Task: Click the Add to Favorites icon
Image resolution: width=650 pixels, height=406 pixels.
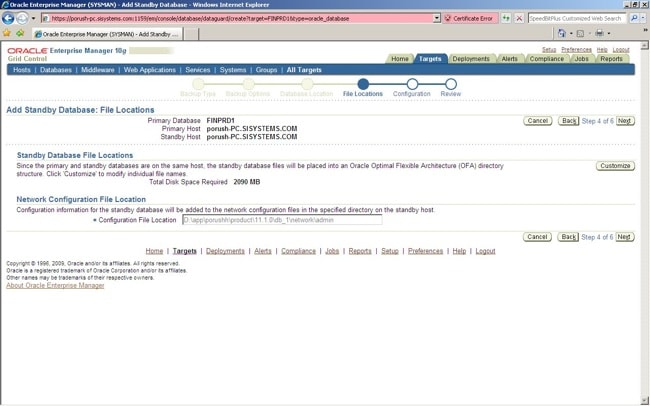Action: [19, 33]
